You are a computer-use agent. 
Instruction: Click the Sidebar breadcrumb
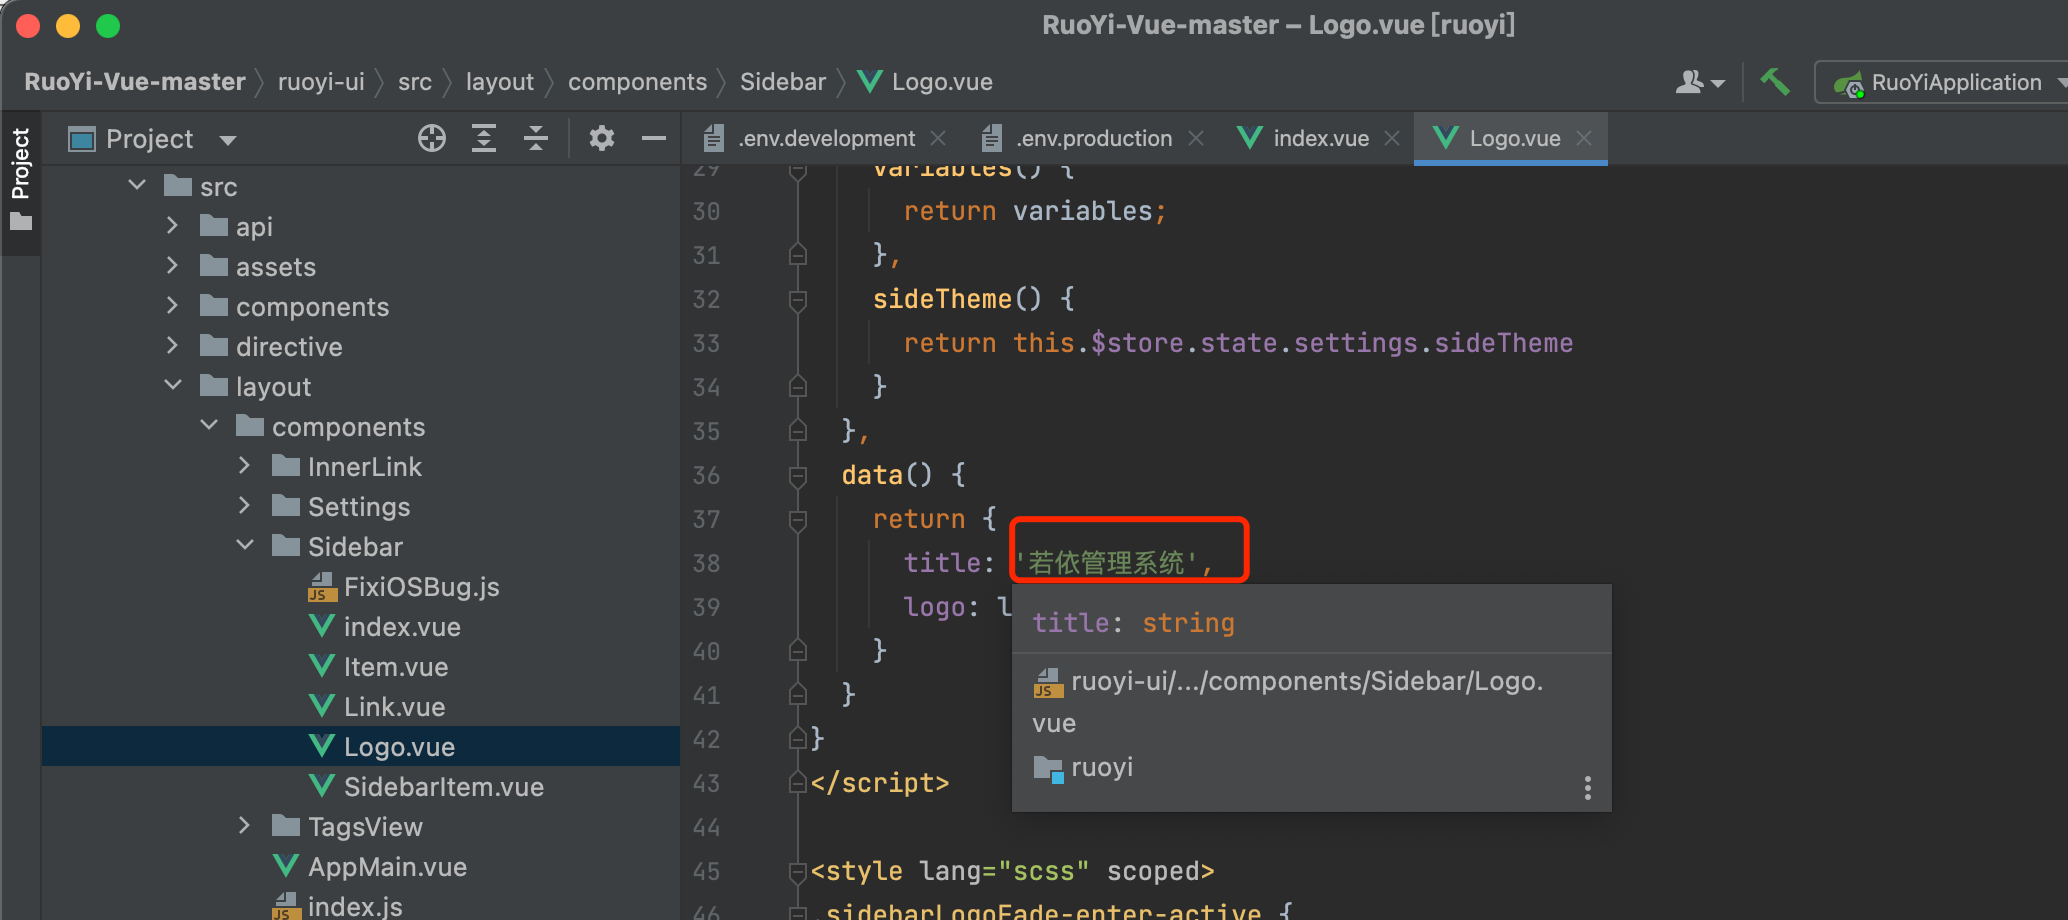click(783, 82)
